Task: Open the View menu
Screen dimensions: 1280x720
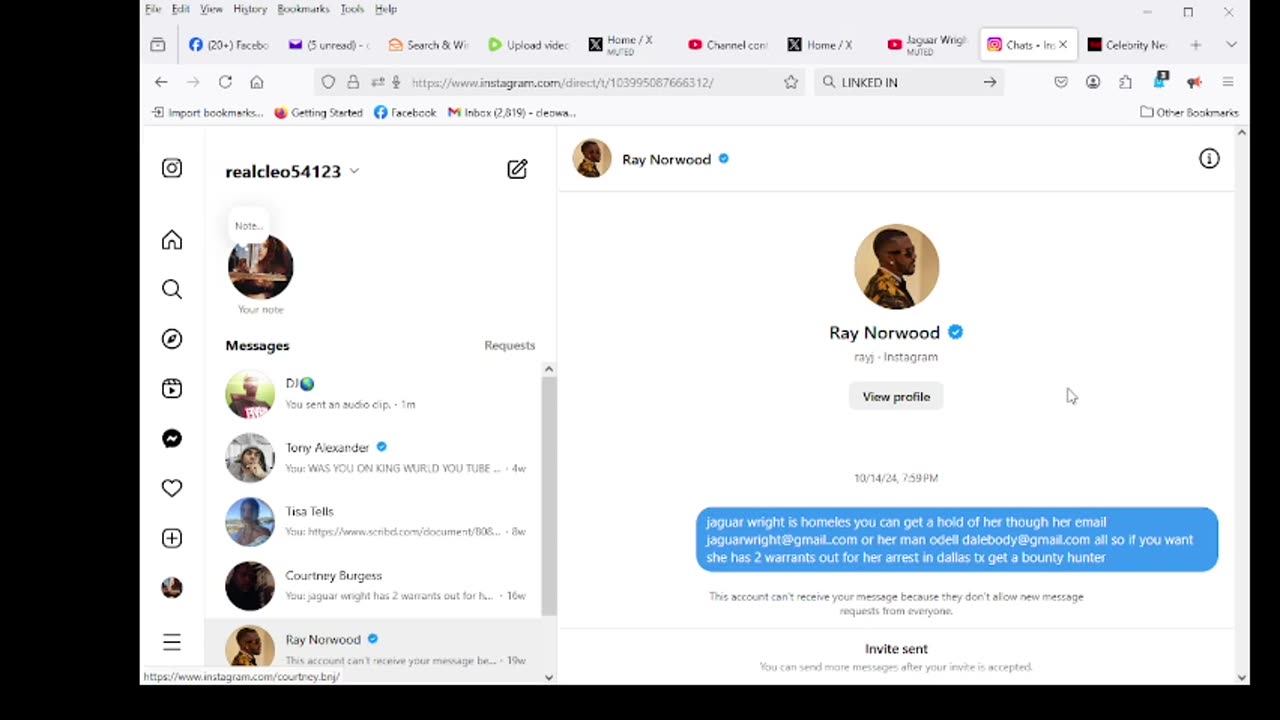Action: 211,9
